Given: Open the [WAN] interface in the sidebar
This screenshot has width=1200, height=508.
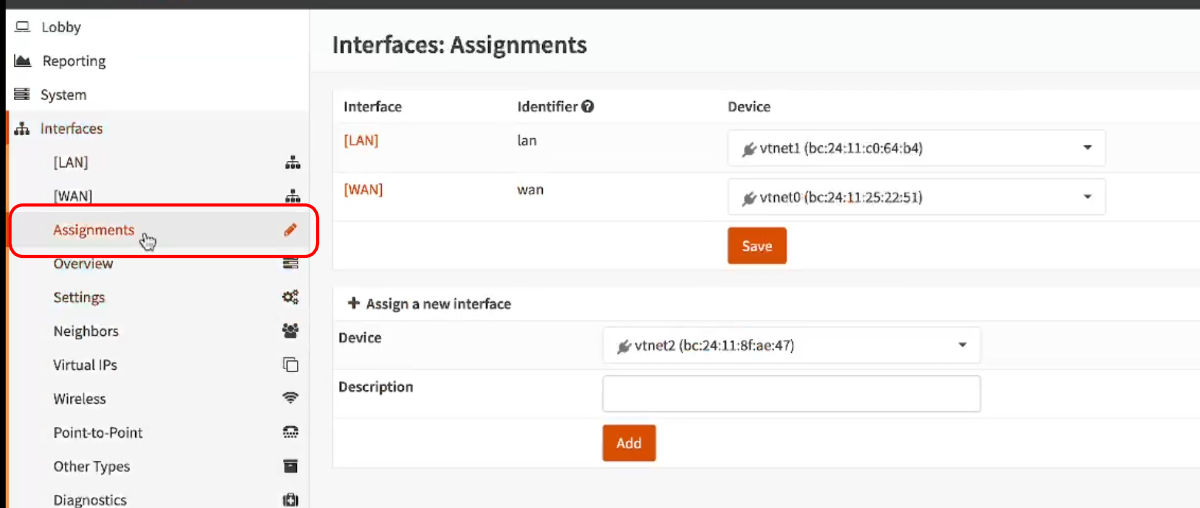Looking at the screenshot, I should (72, 196).
